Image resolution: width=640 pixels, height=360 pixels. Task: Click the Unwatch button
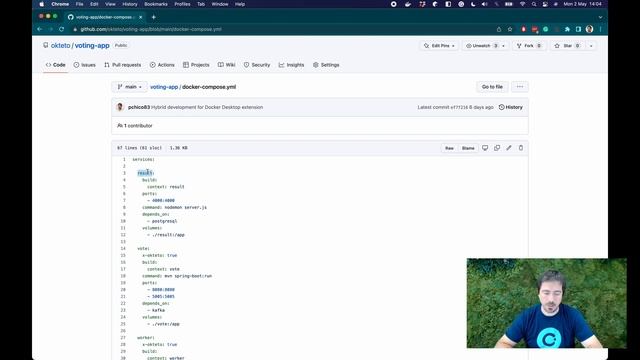481,46
